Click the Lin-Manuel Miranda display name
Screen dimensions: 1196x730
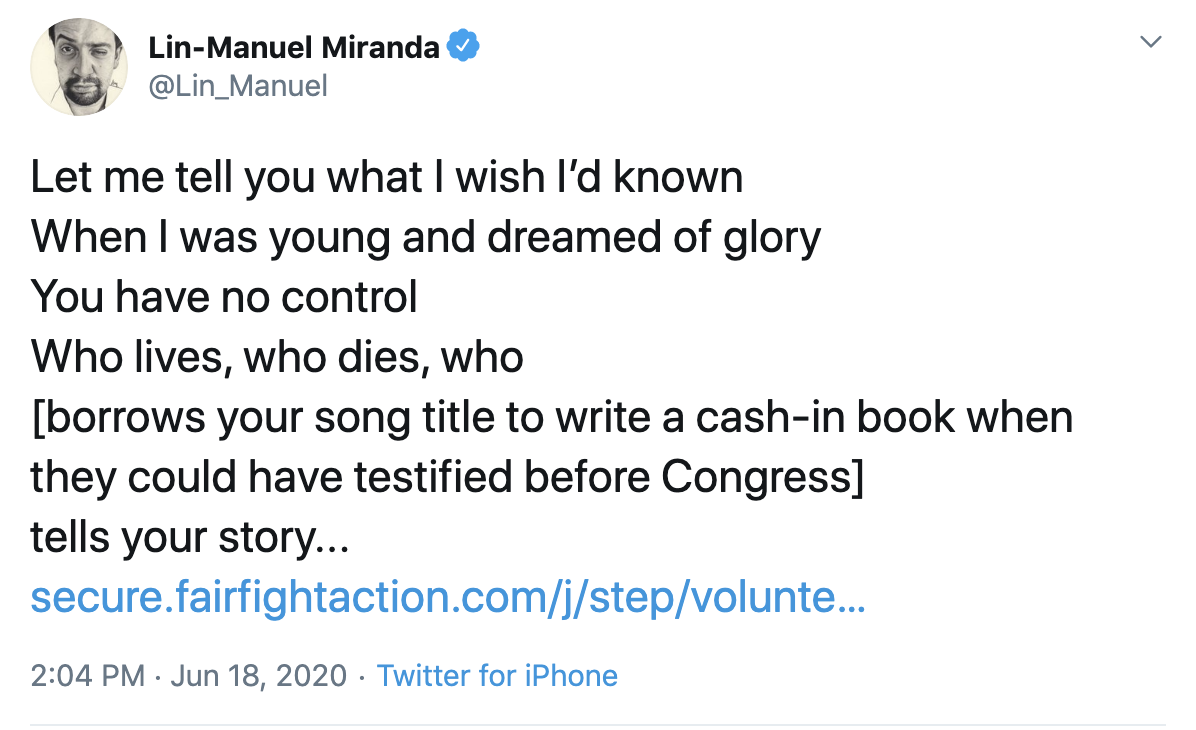point(294,46)
